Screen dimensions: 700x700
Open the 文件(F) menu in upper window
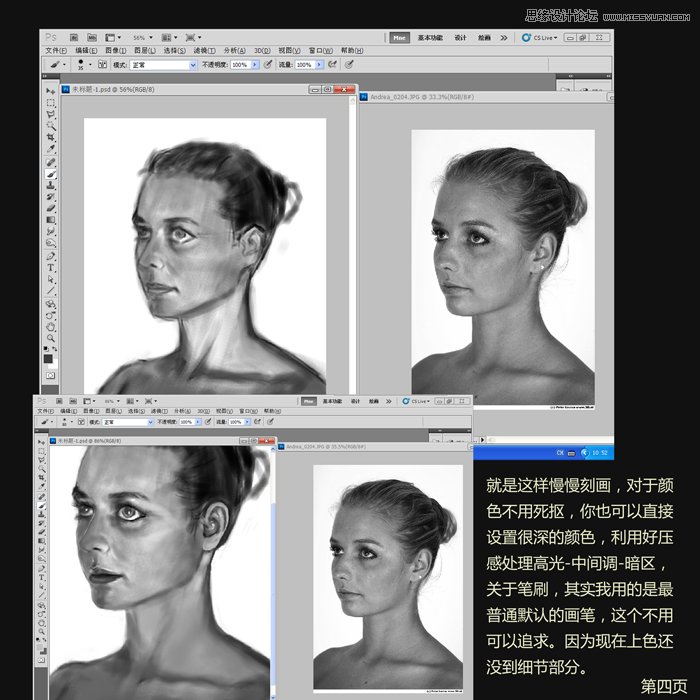click(56, 50)
